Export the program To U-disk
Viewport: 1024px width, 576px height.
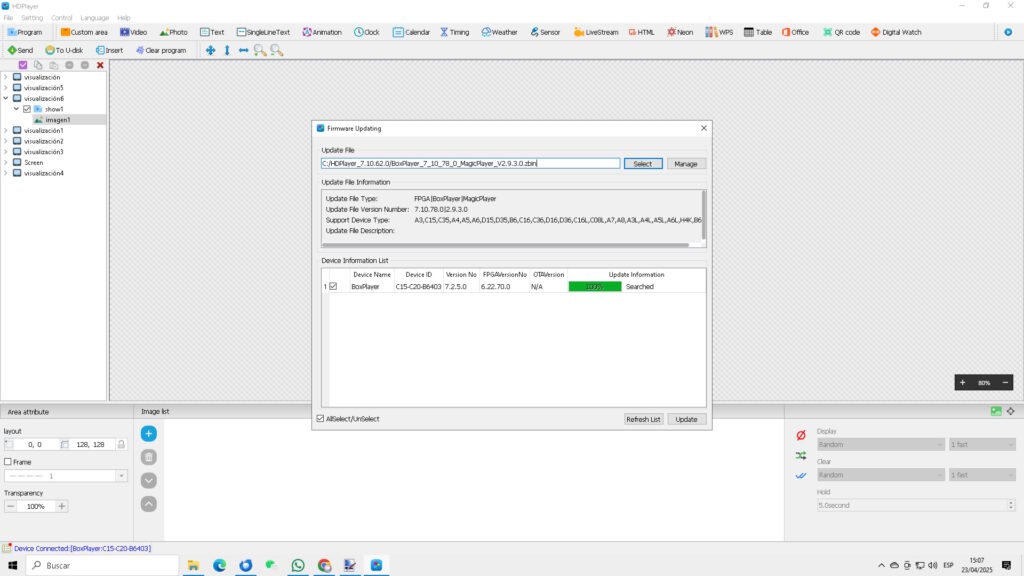point(64,50)
